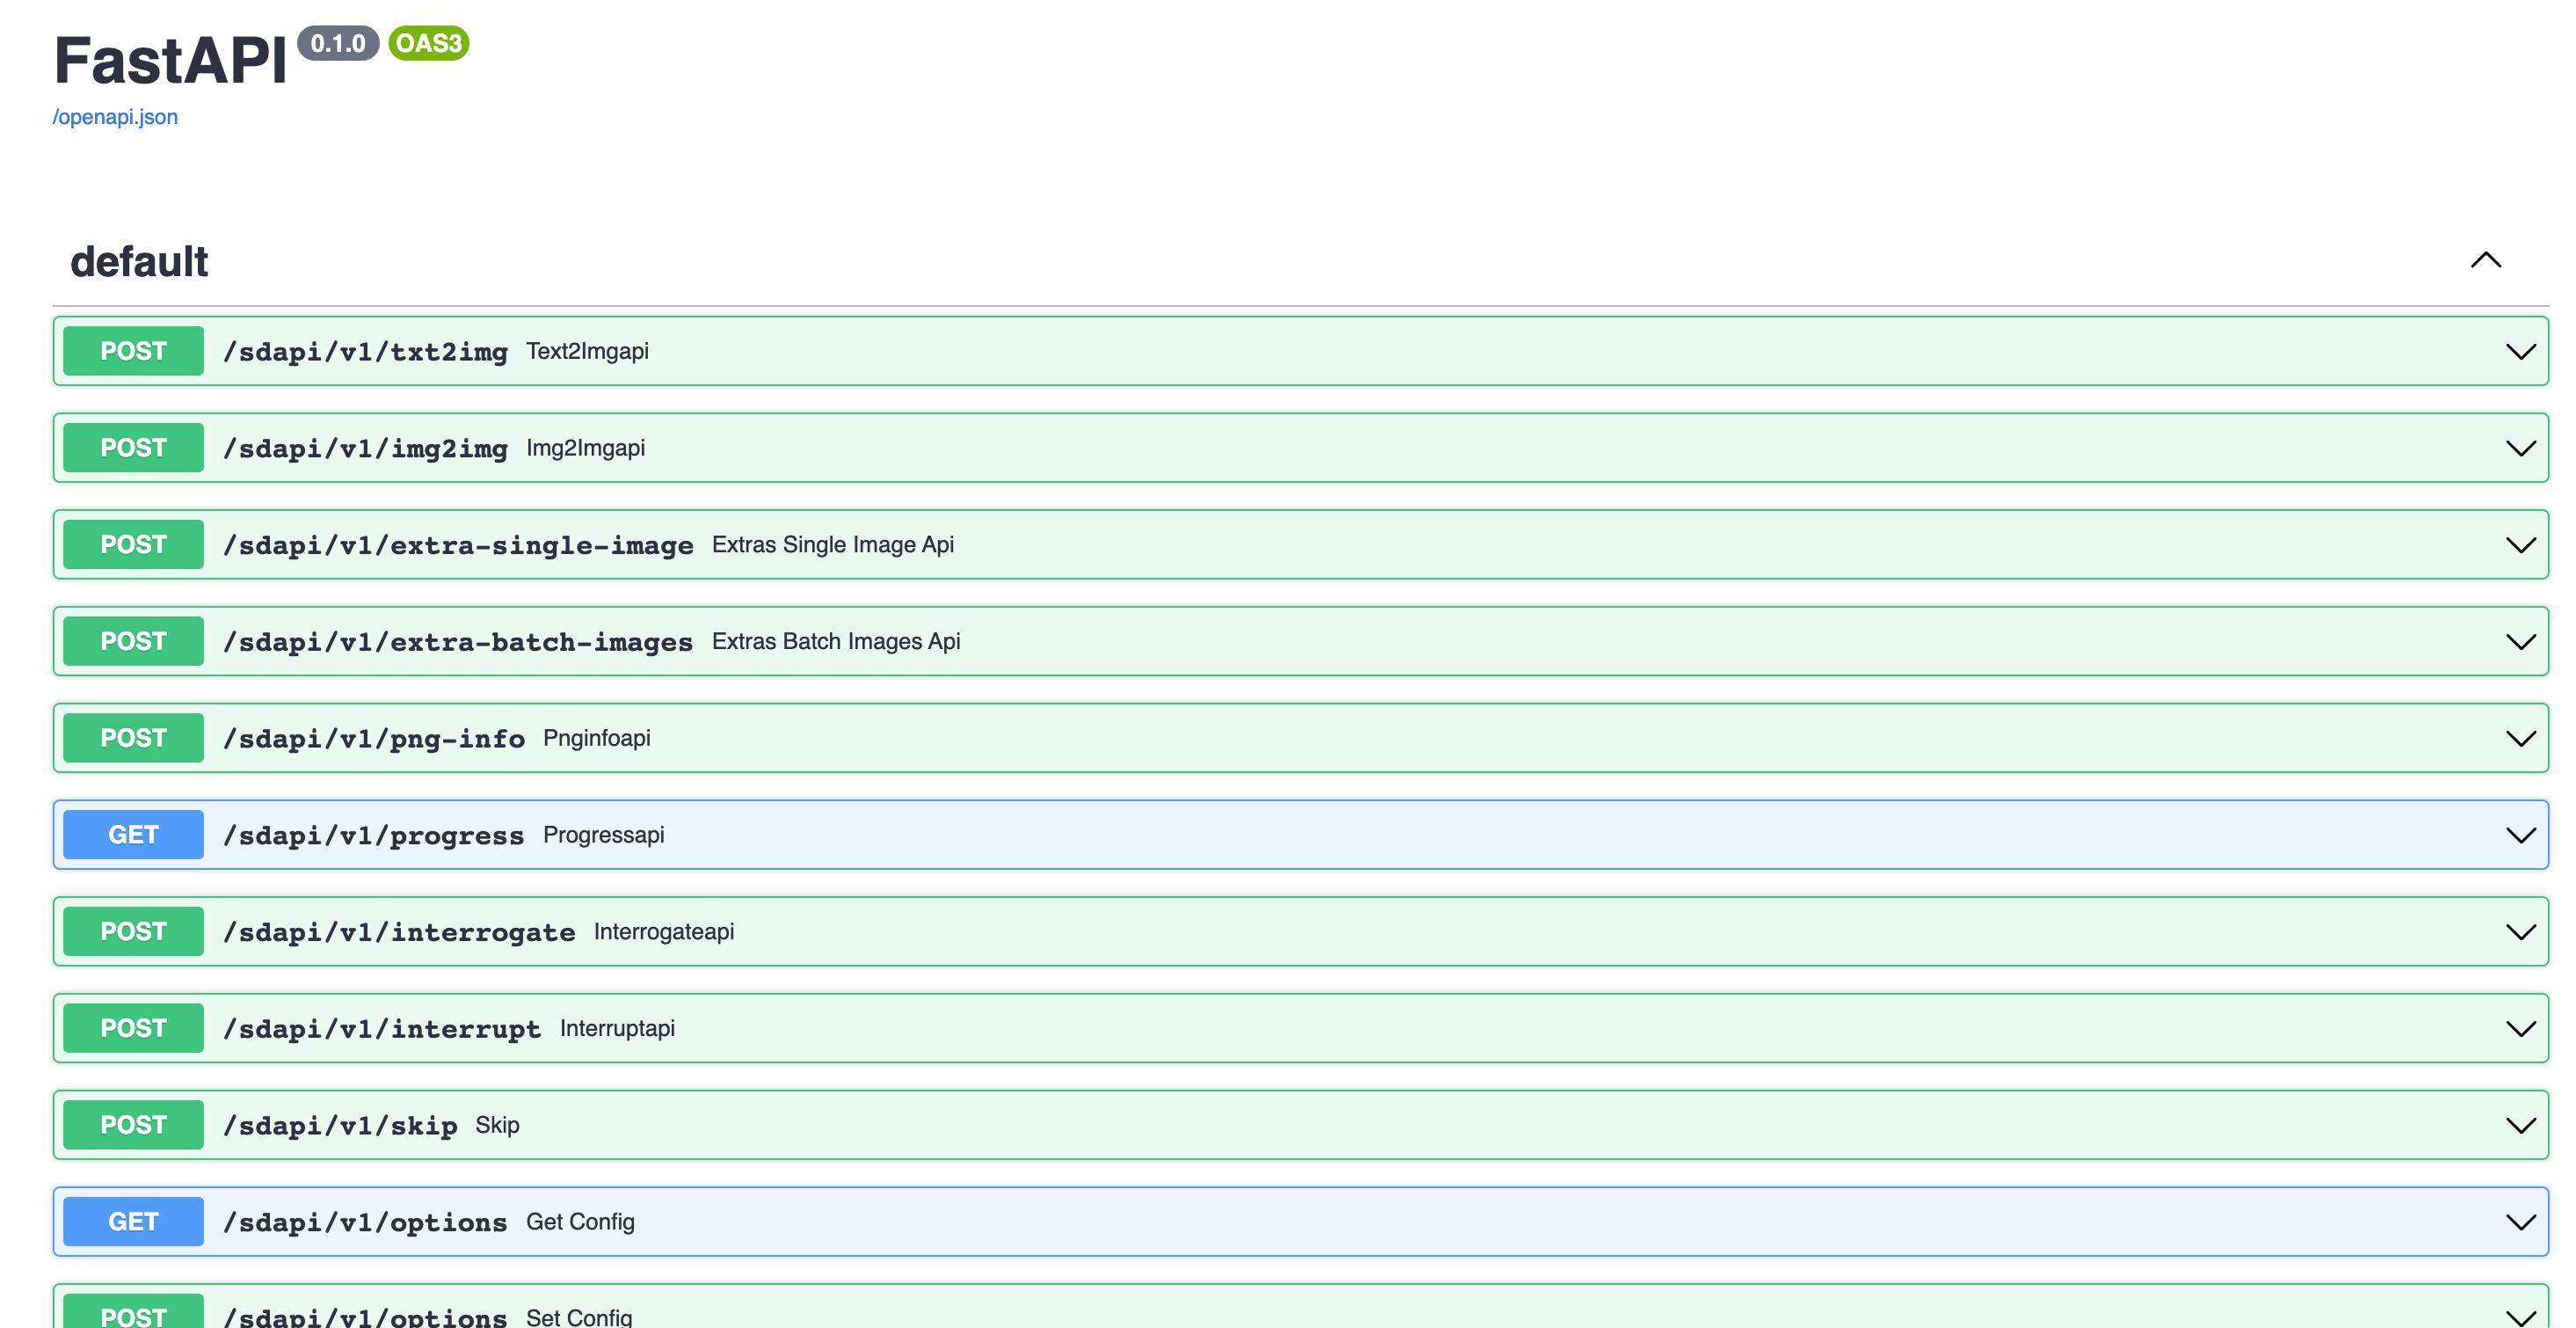Click POST badge for interrupt
The image size is (2576, 1328).
click(133, 1028)
